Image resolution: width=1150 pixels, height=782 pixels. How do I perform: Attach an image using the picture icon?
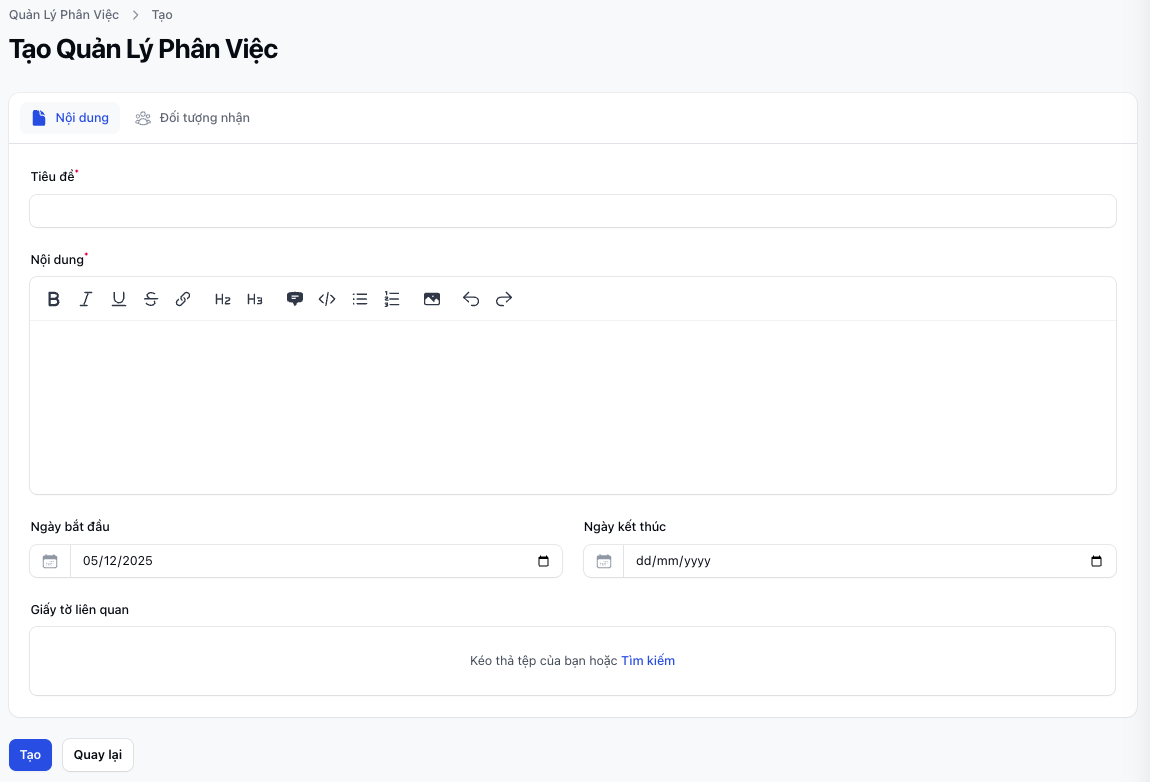[x=432, y=299]
